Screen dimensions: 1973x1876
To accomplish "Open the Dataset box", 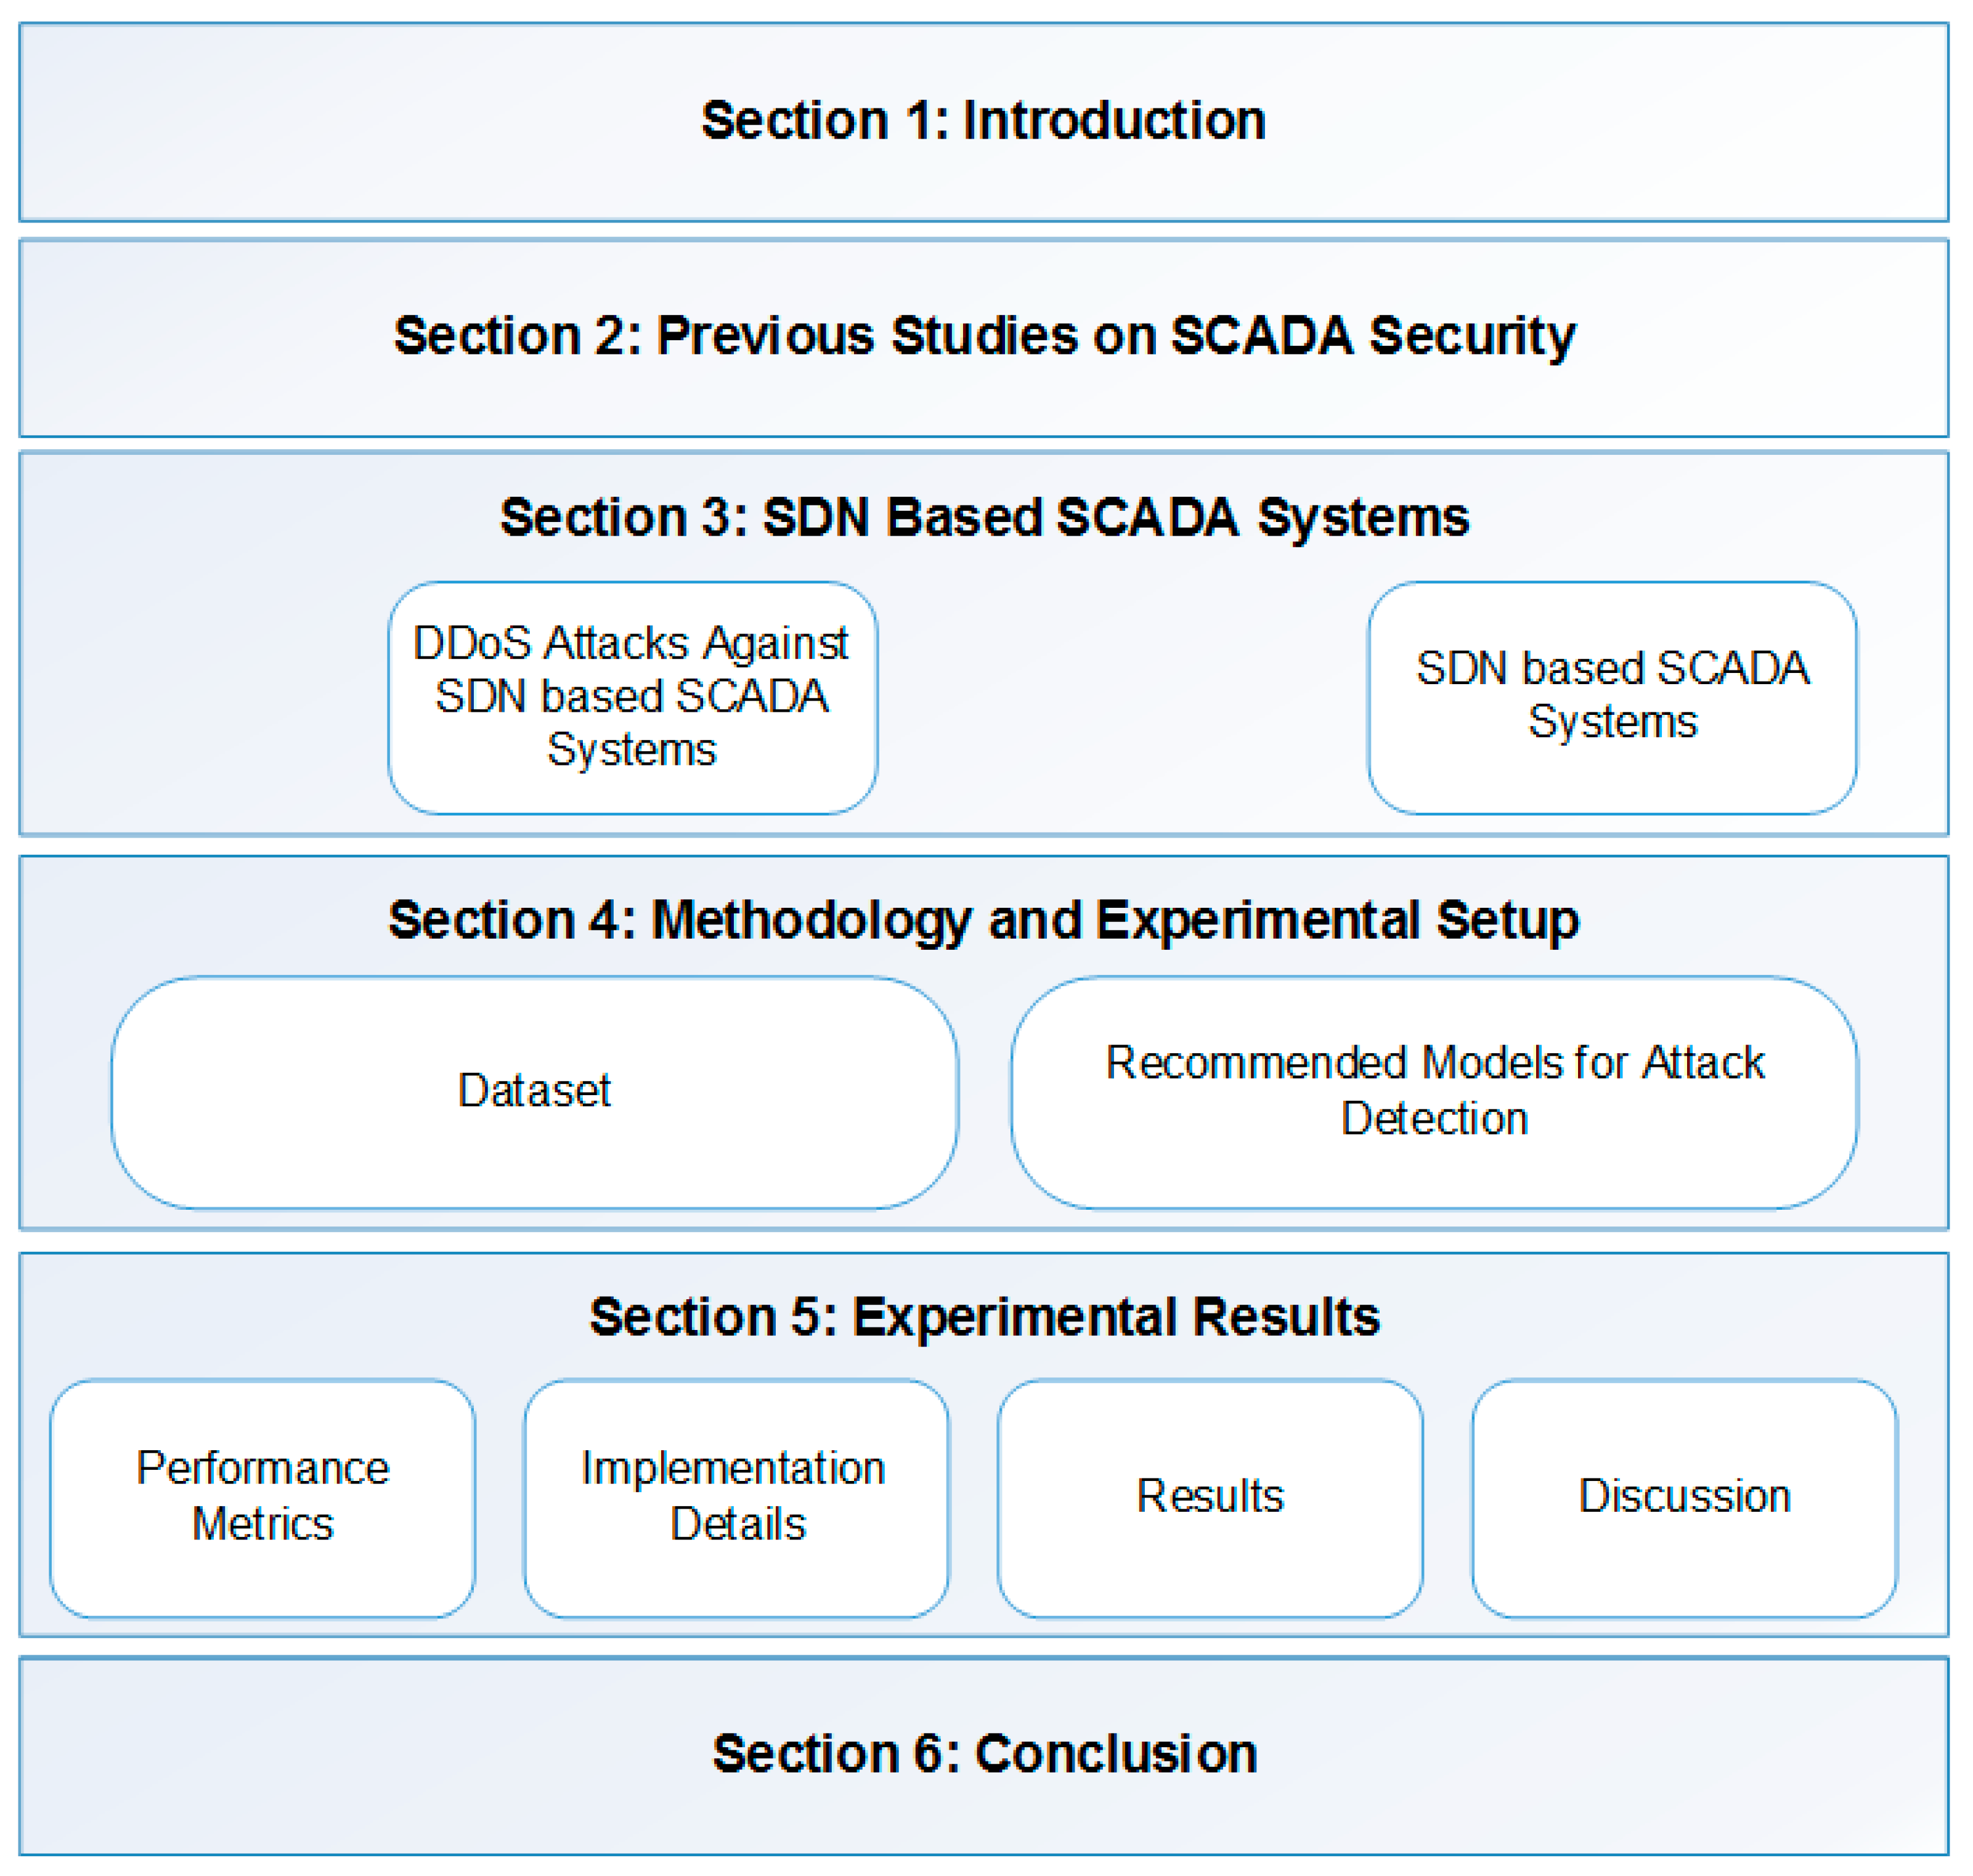I will [x=534, y=1093].
